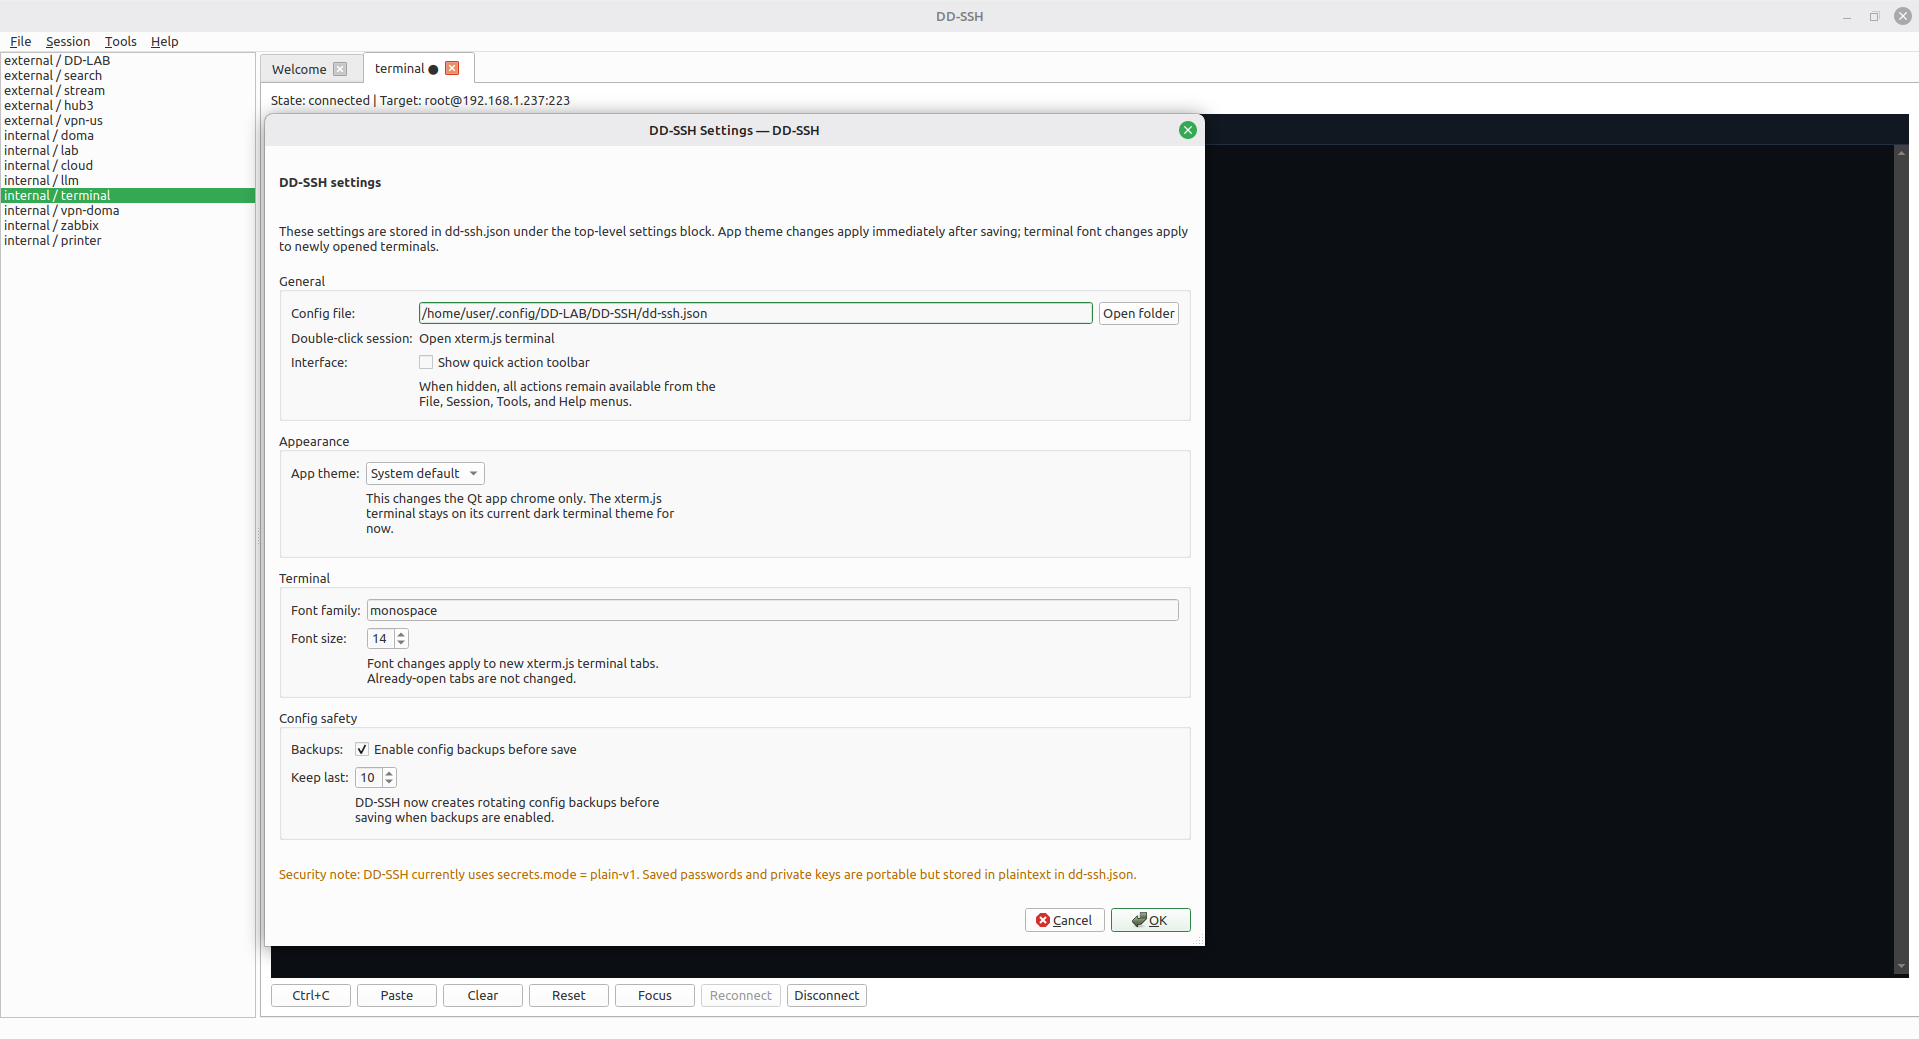Viewport: 1919px width, 1039px height.
Task: Click the Paste button
Action: point(397,995)
